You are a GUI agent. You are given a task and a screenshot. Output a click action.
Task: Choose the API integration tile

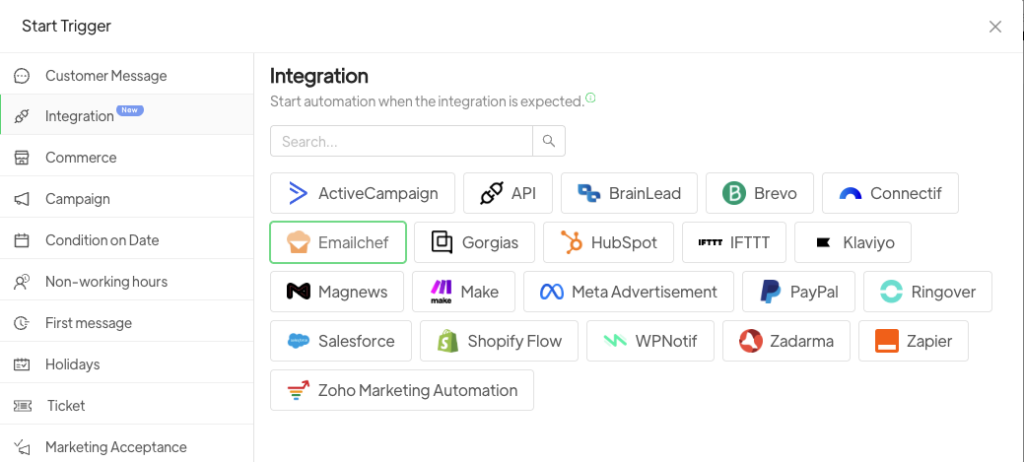(507, 193)
